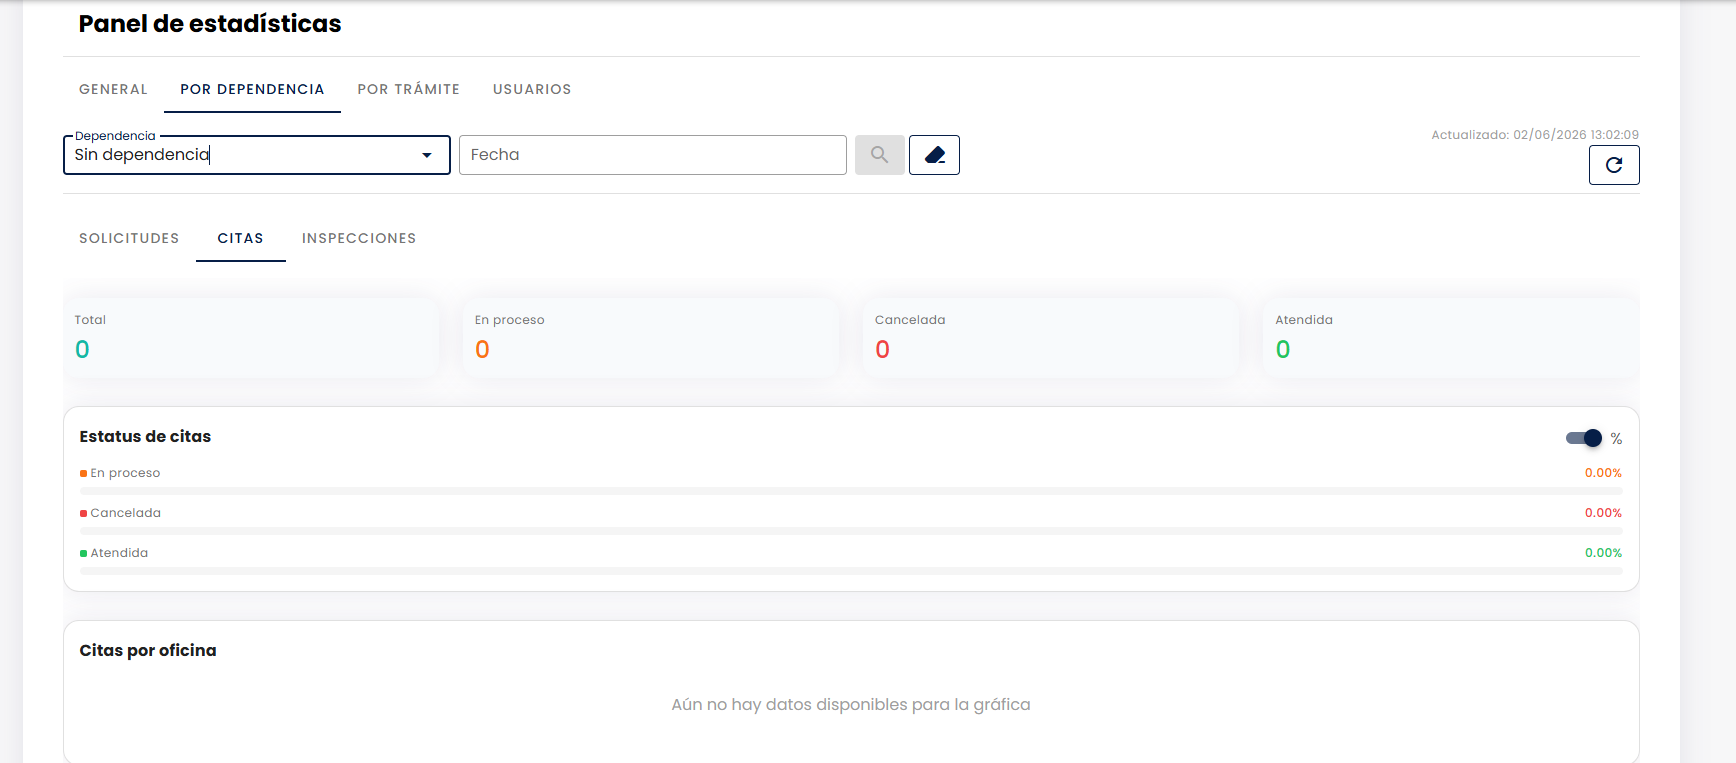Screen dimensions: 1736x763
Task: Open the POR TRÁMITE tab
Action: click(x=408, y=89)
